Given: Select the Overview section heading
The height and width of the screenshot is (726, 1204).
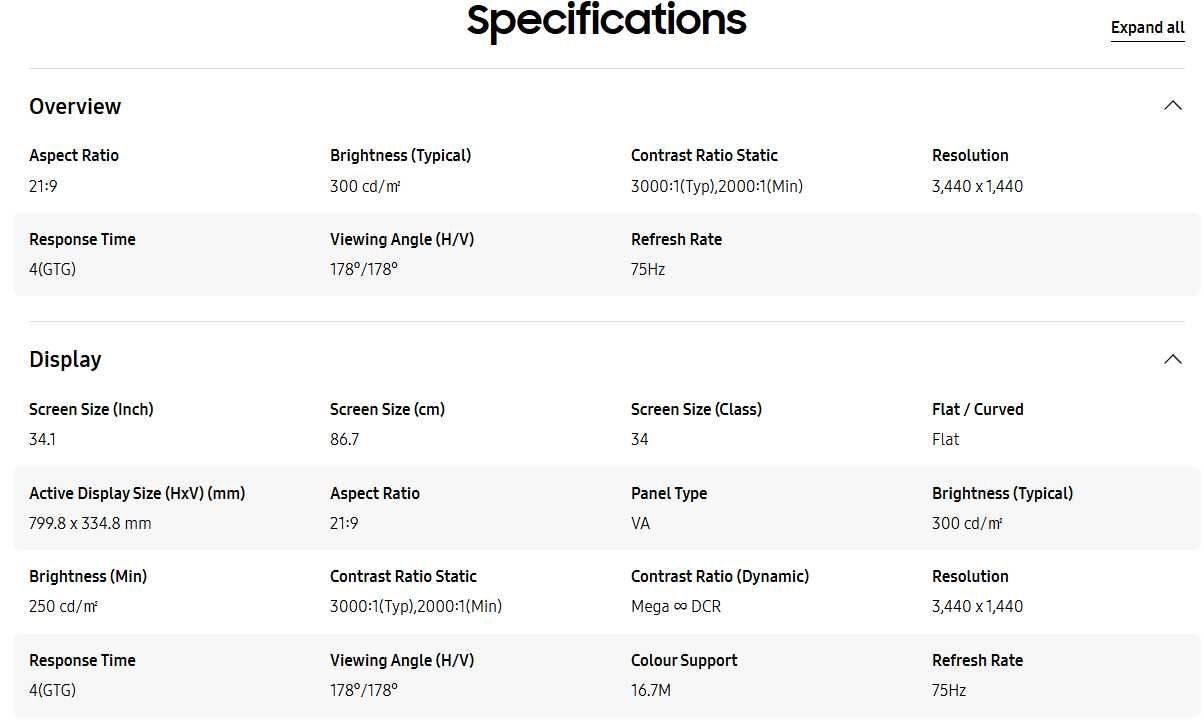Looking at the screenshot, I should pyautogui.click(x=75, y=106).
